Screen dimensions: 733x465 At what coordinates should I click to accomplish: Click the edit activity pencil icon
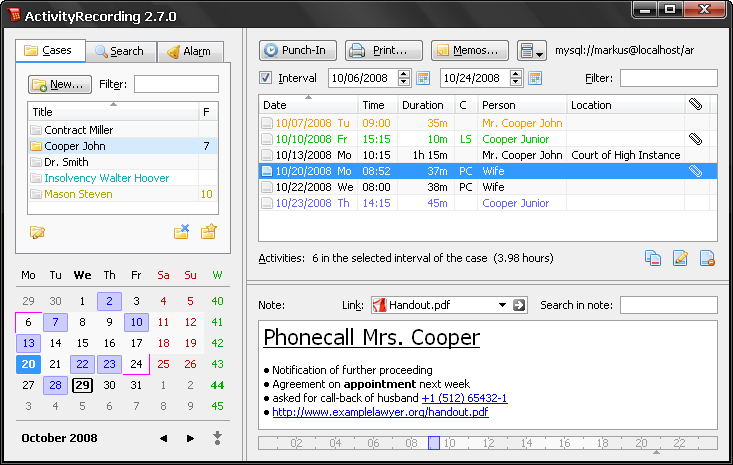(x=680, y=258)
